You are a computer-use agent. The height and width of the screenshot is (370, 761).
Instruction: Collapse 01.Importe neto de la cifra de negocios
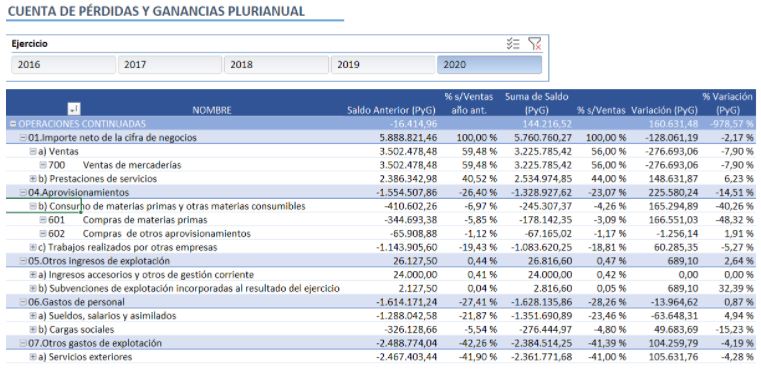point(23,137)
